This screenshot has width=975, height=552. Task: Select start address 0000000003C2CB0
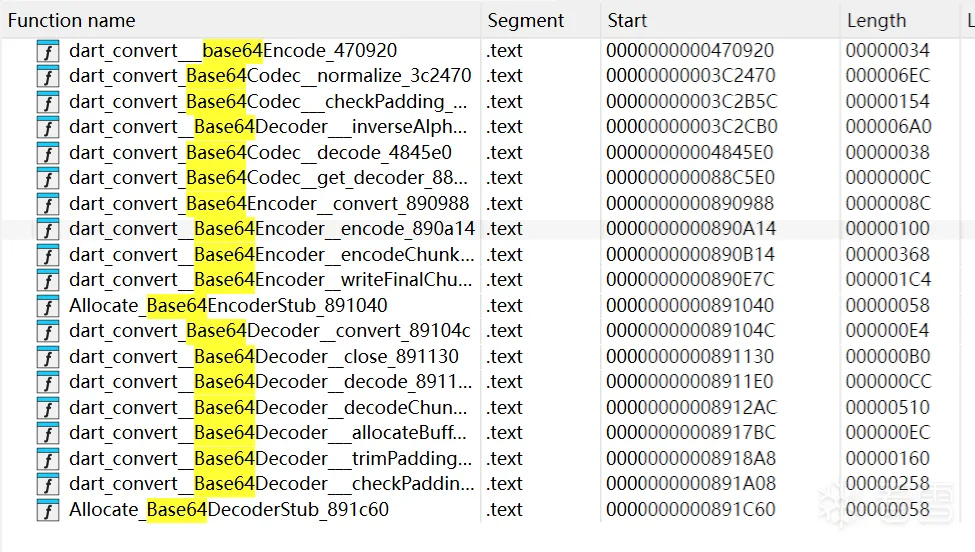coord(691,127)
